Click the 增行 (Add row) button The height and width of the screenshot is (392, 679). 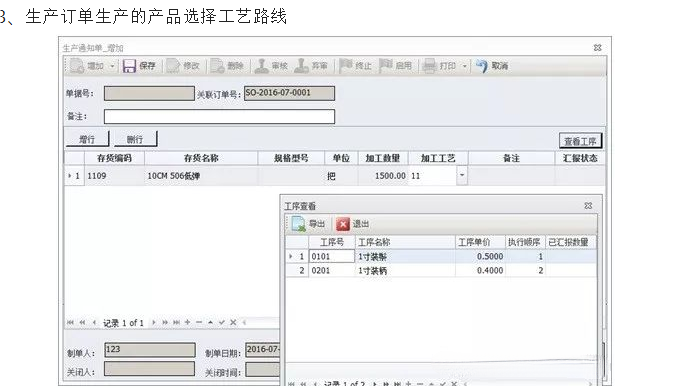[87, 139]
